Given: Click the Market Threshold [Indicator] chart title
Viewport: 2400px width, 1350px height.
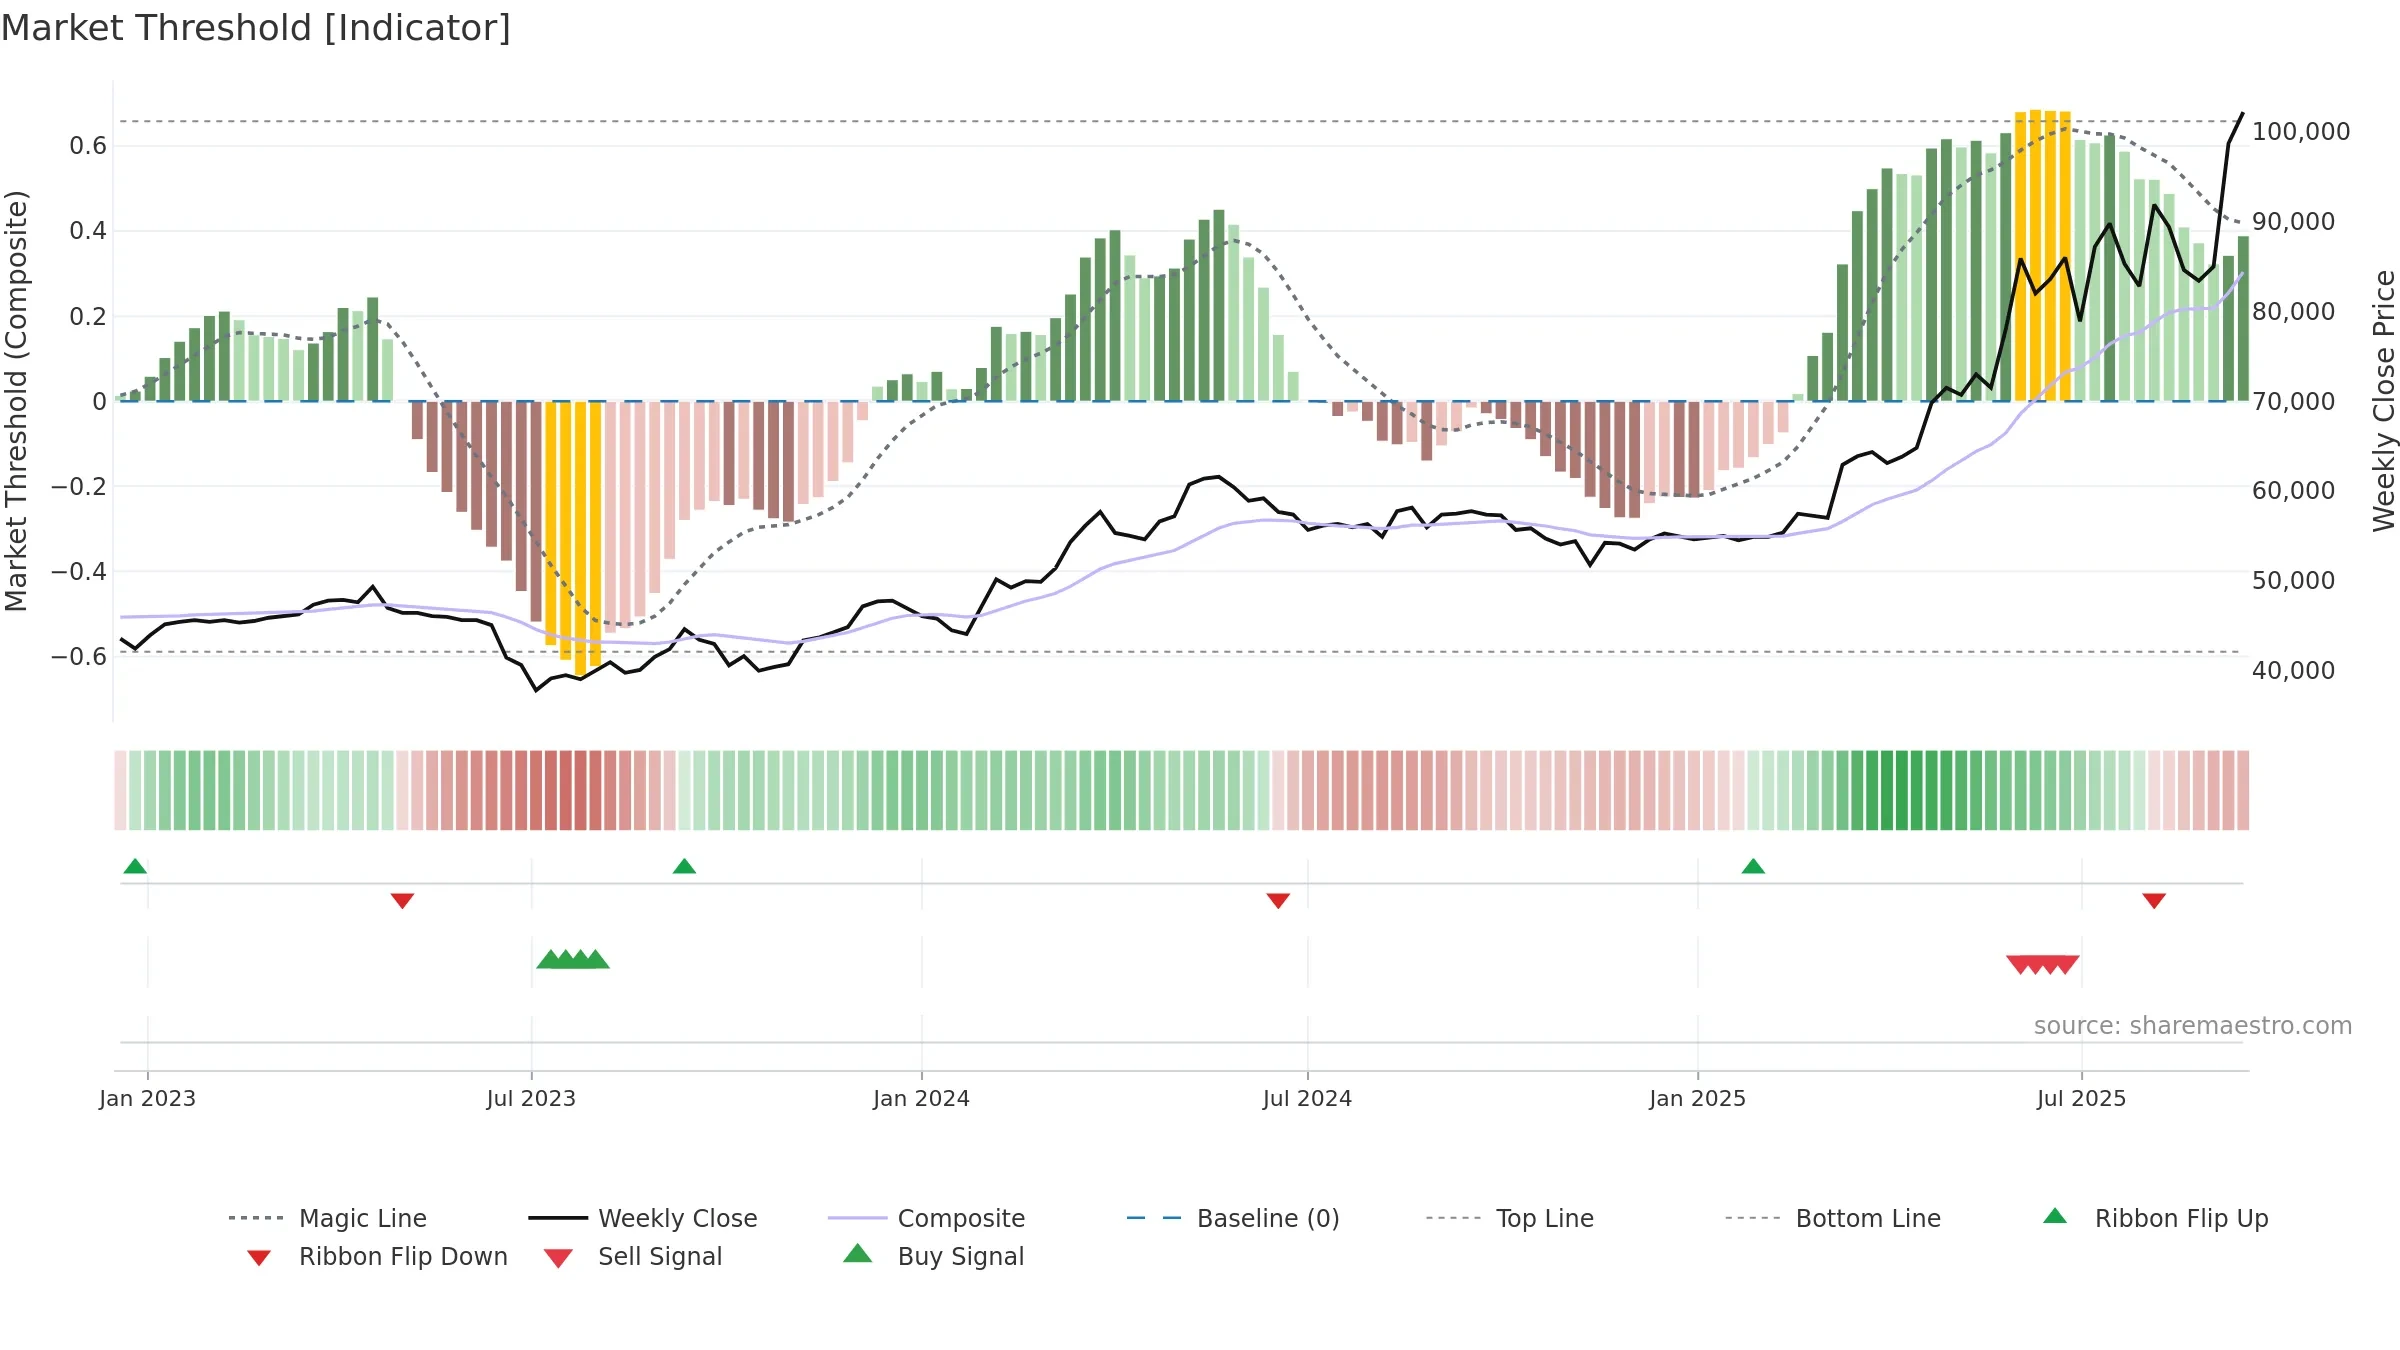Looking at the screenshot, I should [x=256, y=28].
